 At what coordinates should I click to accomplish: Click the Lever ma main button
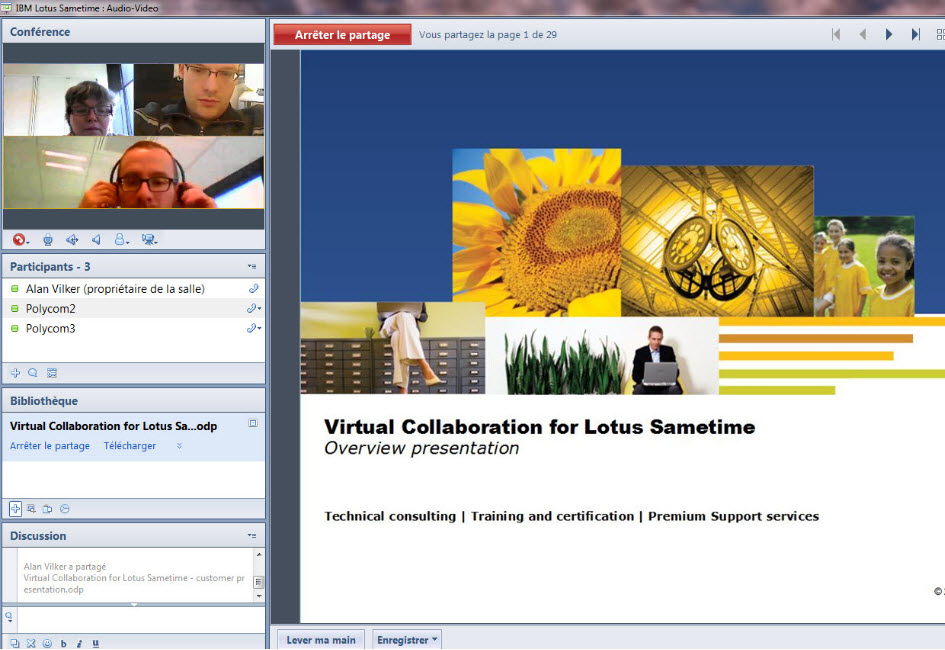(321, 640)
